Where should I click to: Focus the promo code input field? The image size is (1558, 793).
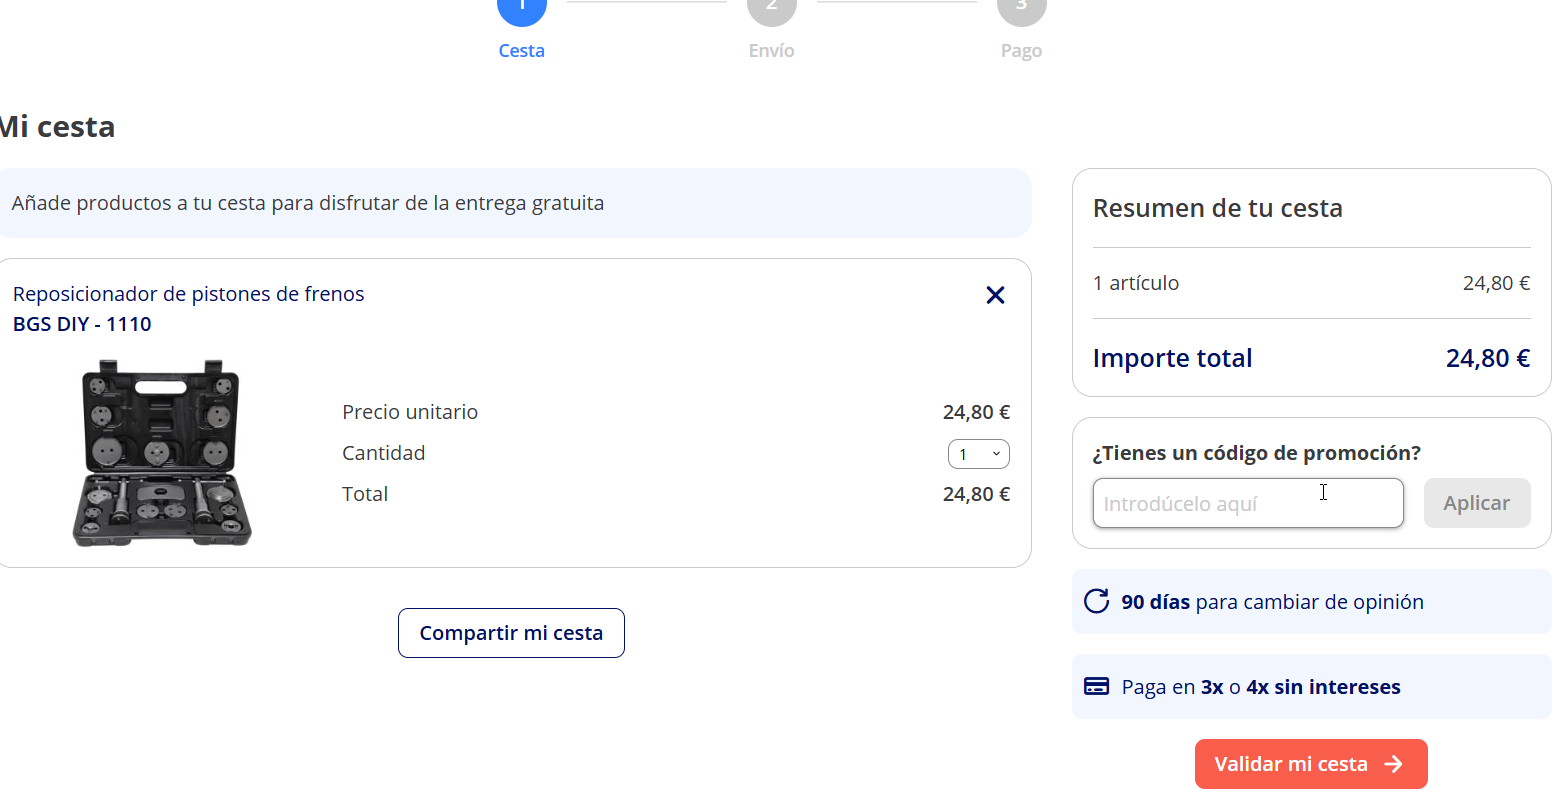[1247, 503]
